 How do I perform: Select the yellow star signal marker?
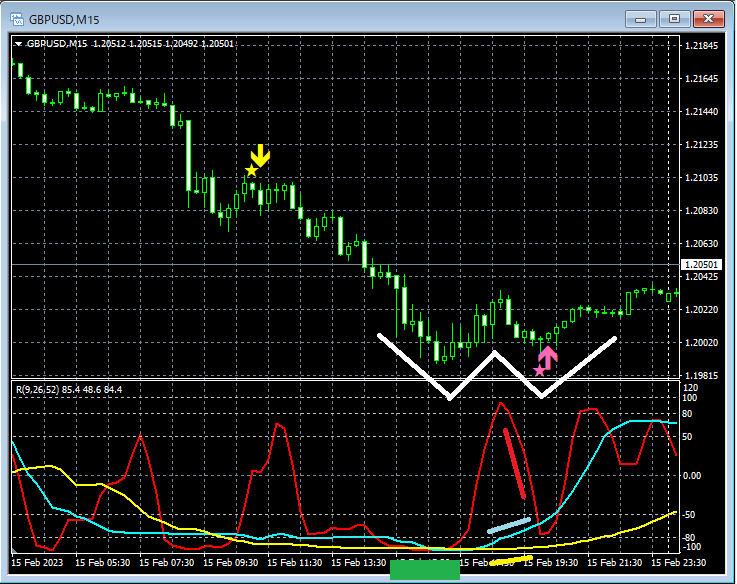point(251,171)
